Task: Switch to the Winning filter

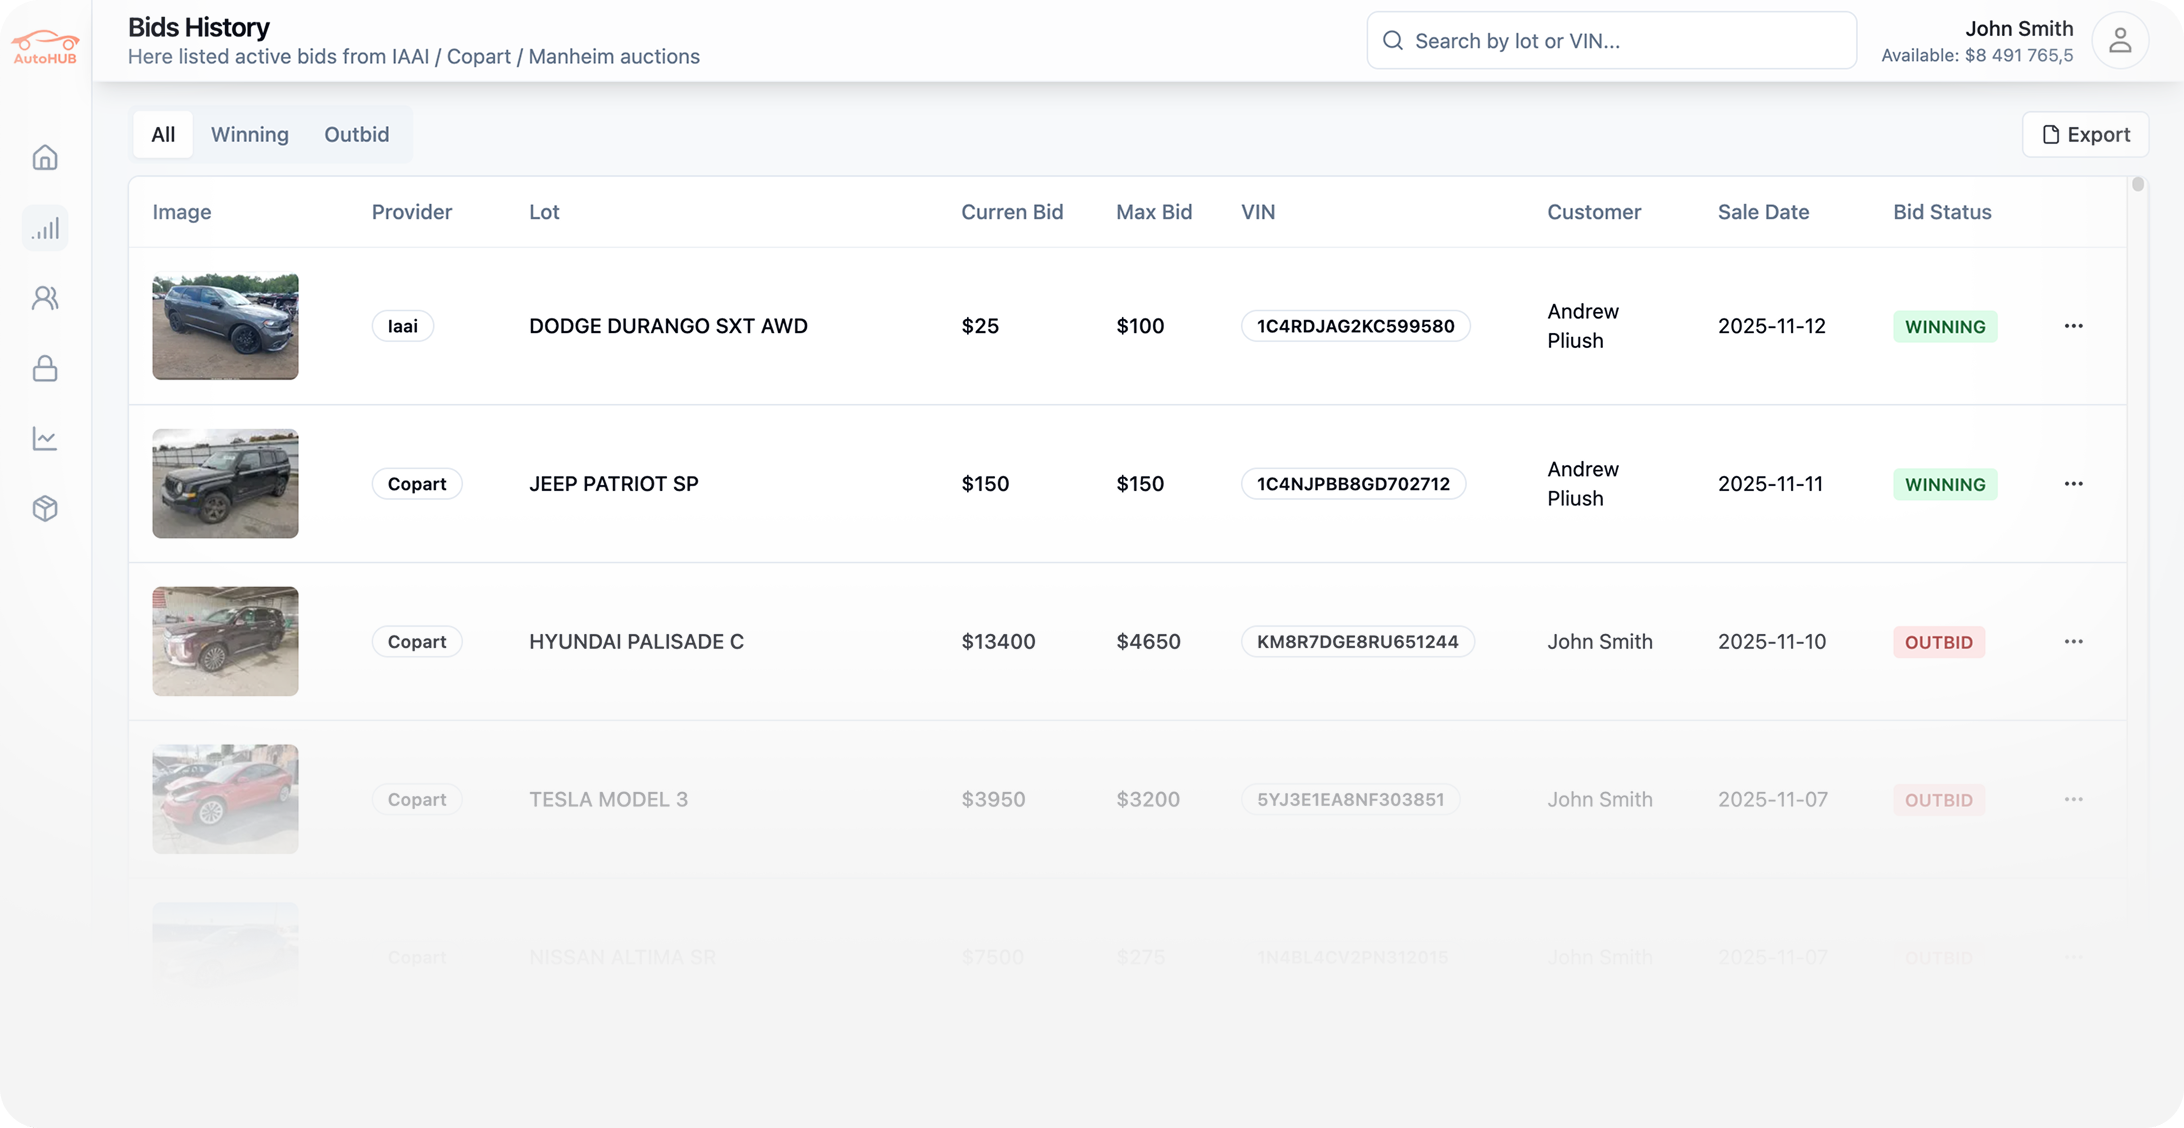Action: pyautogui.click(x=249, y=134)
